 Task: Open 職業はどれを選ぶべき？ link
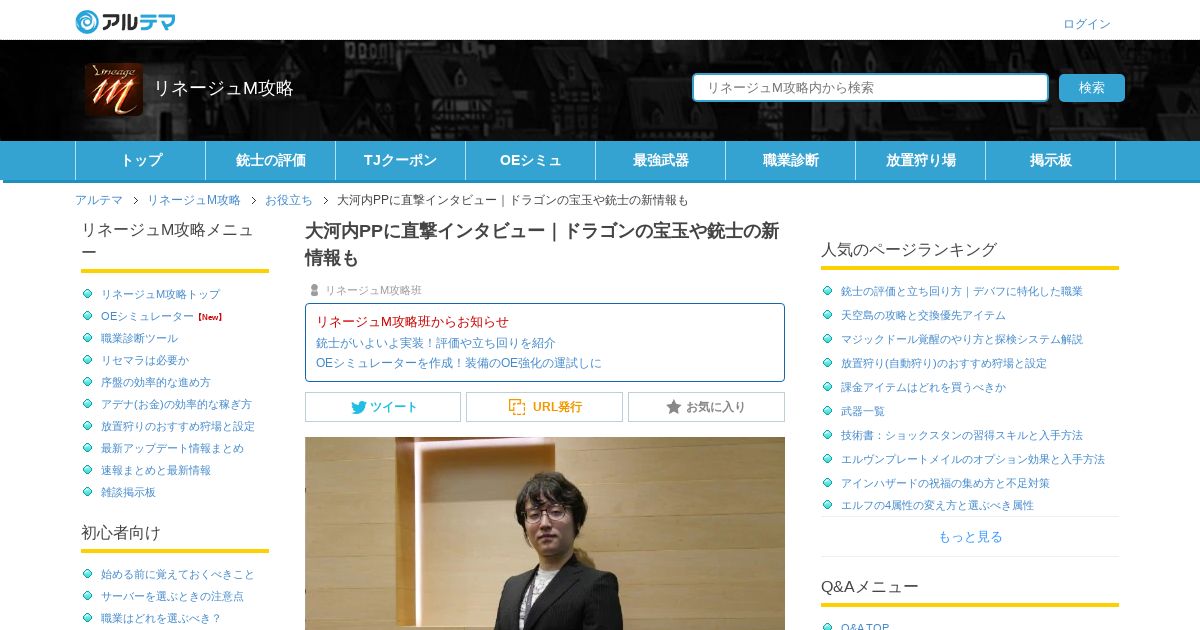161,618
